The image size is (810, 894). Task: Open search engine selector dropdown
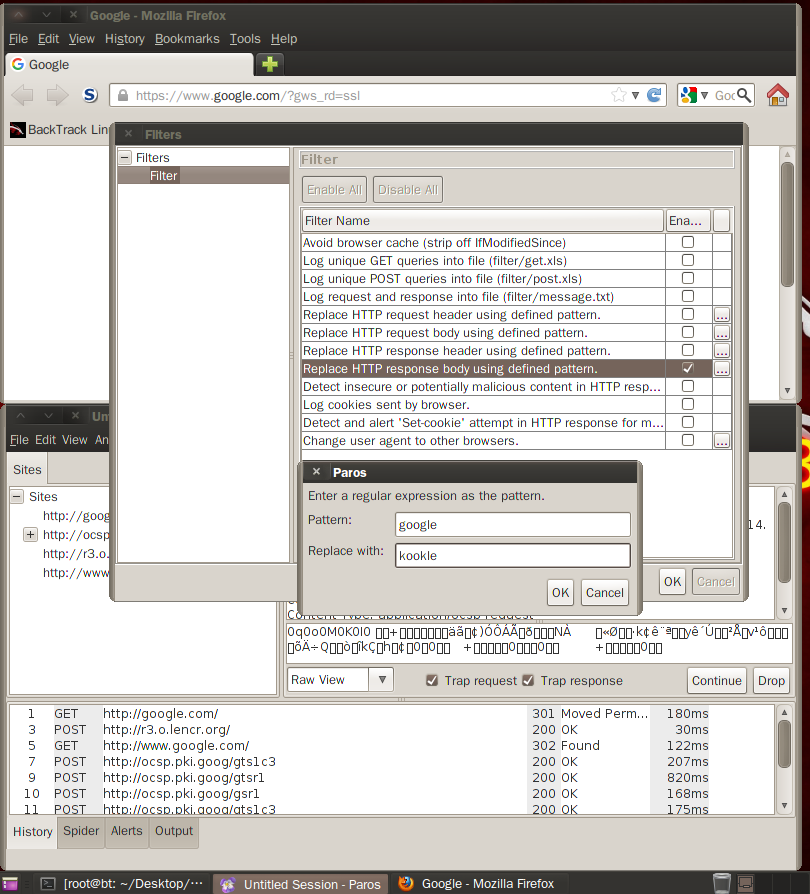point(705,95)
